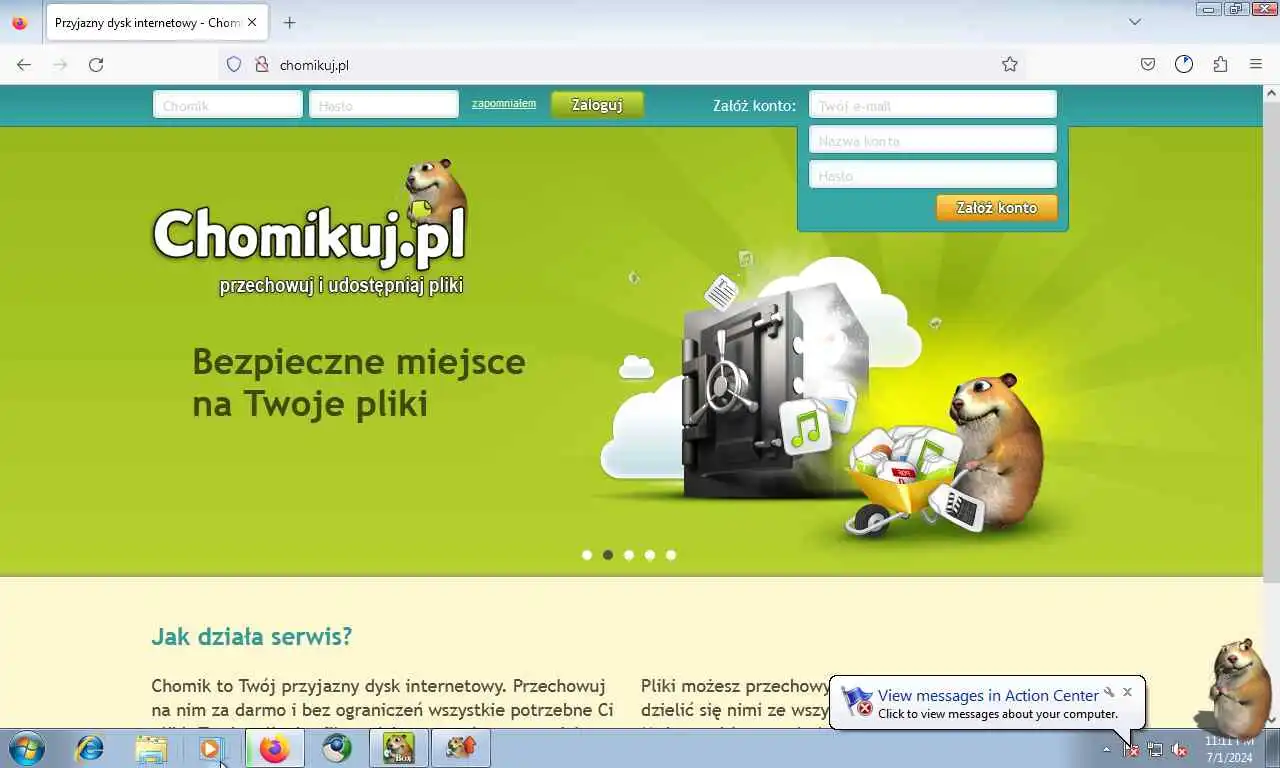The height and width of the screenshot is (768, 1280).
Task: Click the Show desktop strip
Action: 1272,748
